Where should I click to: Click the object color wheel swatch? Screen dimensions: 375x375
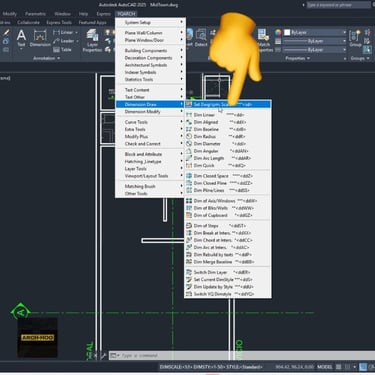click(278, 32)
